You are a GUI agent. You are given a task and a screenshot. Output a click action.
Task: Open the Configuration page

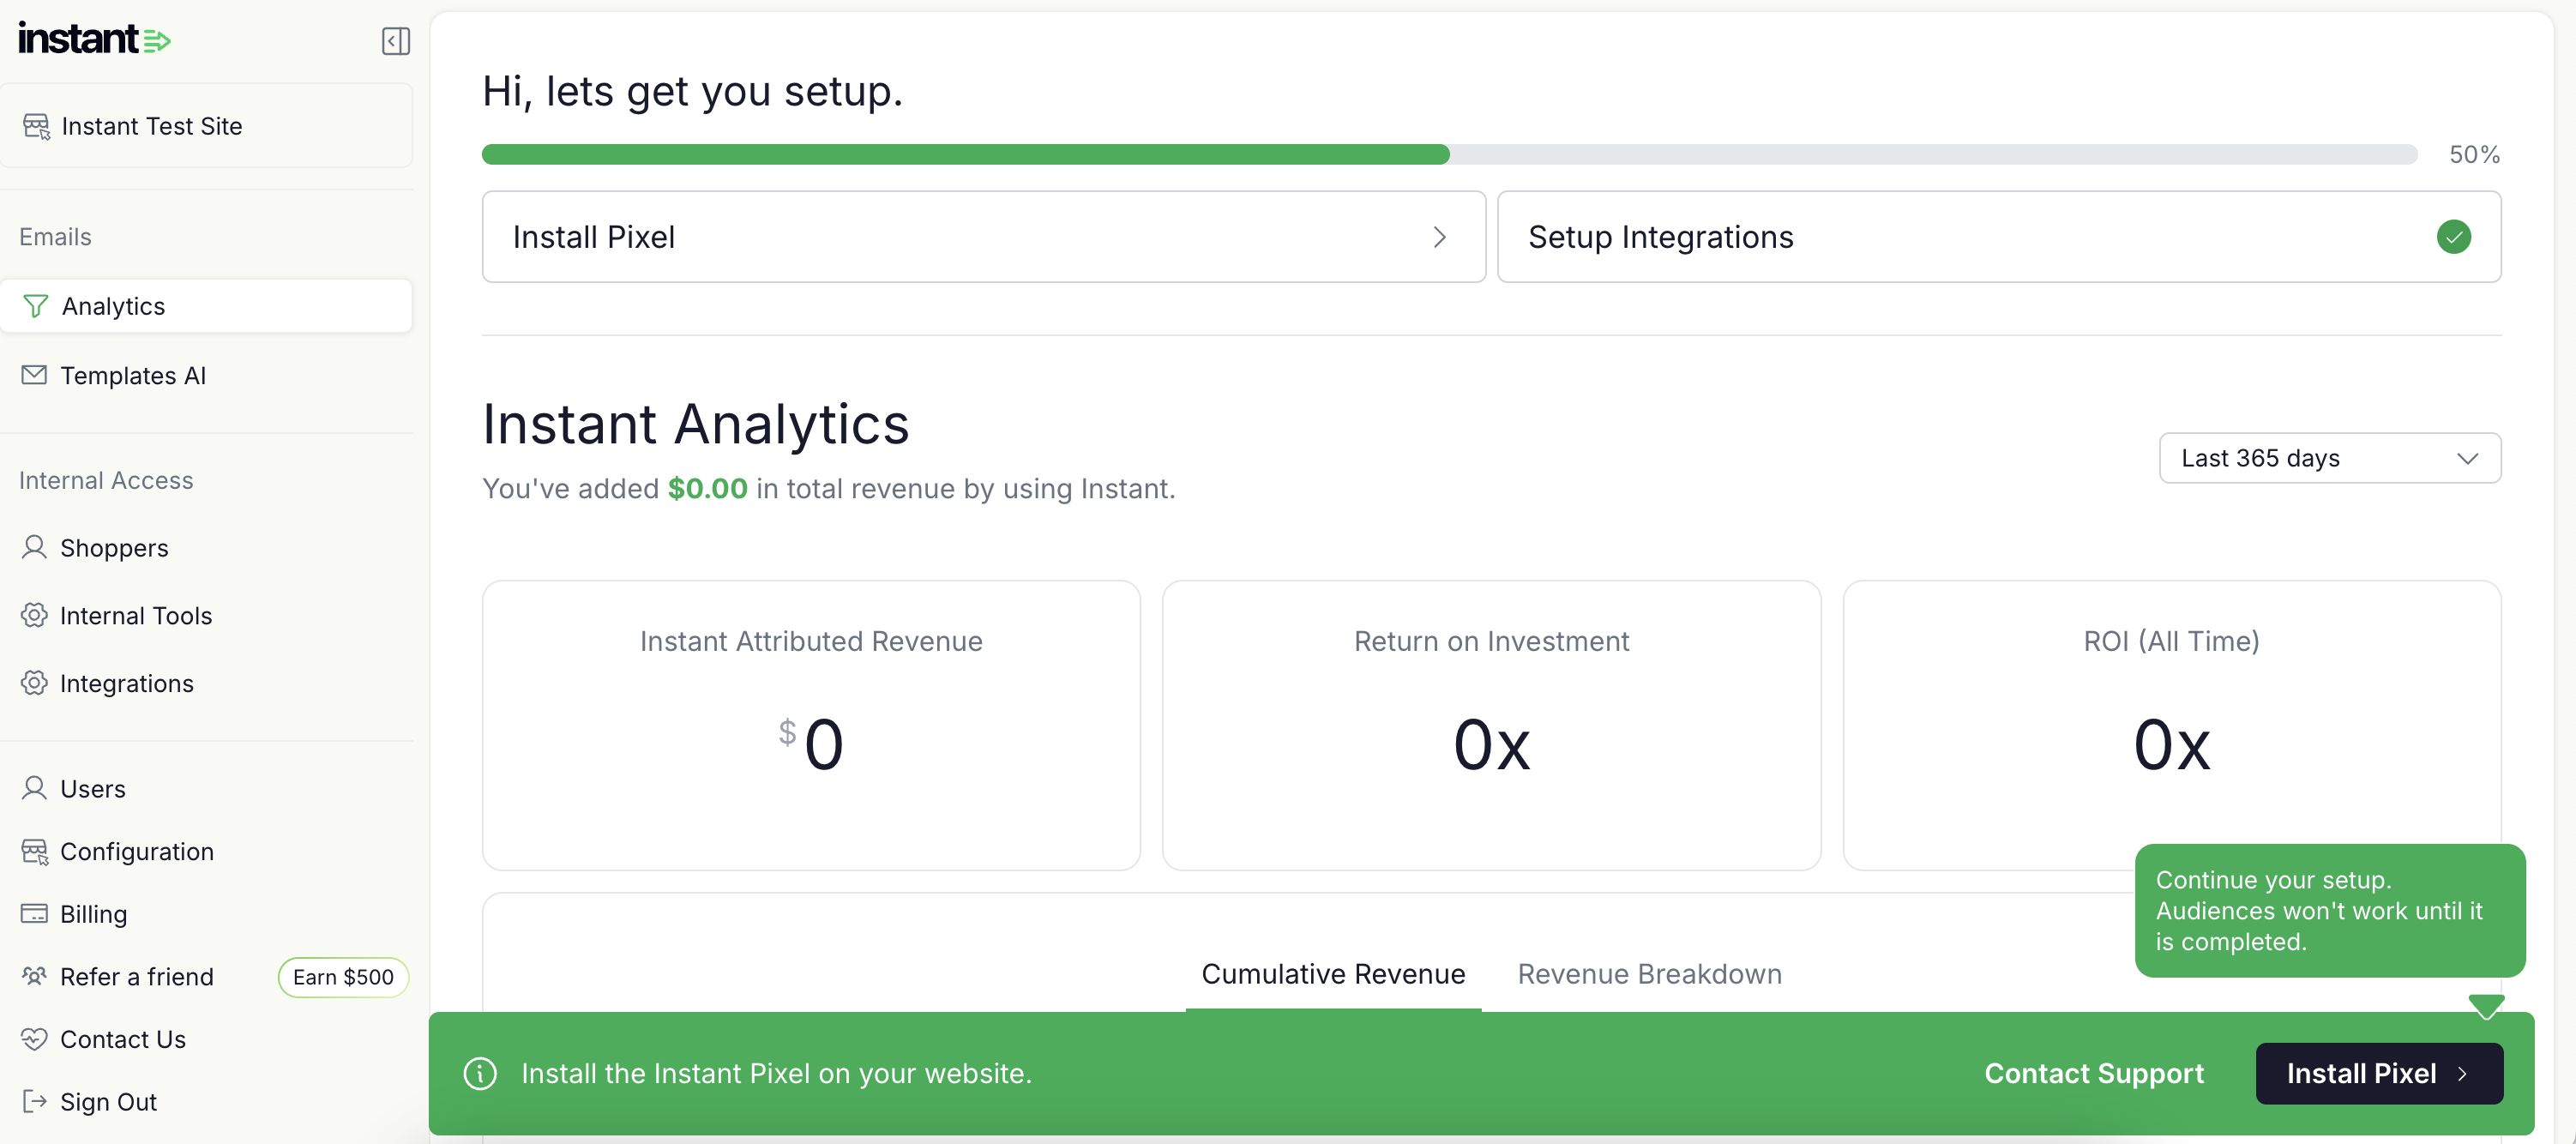pyautogui.click(x=206, y=851)
